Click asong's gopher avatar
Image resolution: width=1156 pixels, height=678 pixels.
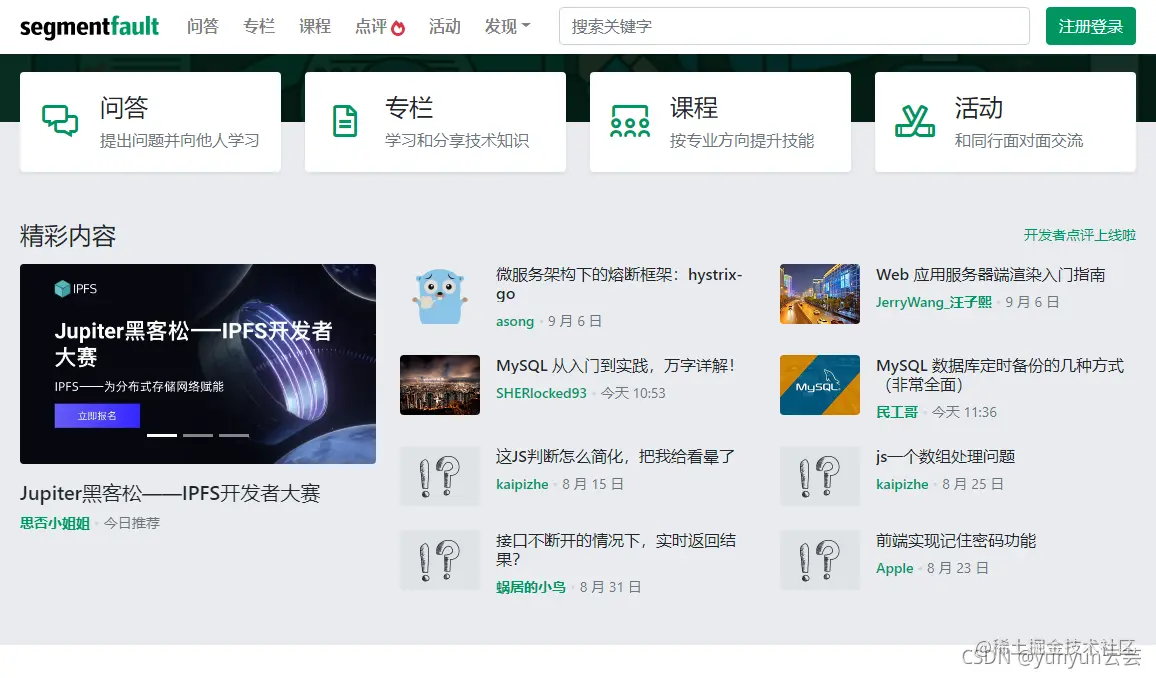pyautogui.click(x=440, y=294)
